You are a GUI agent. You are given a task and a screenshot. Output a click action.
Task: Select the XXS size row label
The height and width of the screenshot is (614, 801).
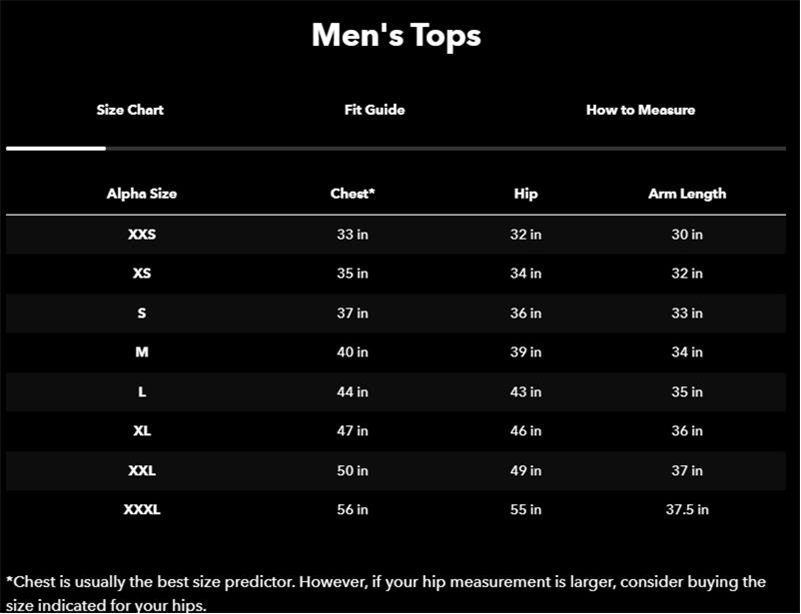[x=142, y=234]
